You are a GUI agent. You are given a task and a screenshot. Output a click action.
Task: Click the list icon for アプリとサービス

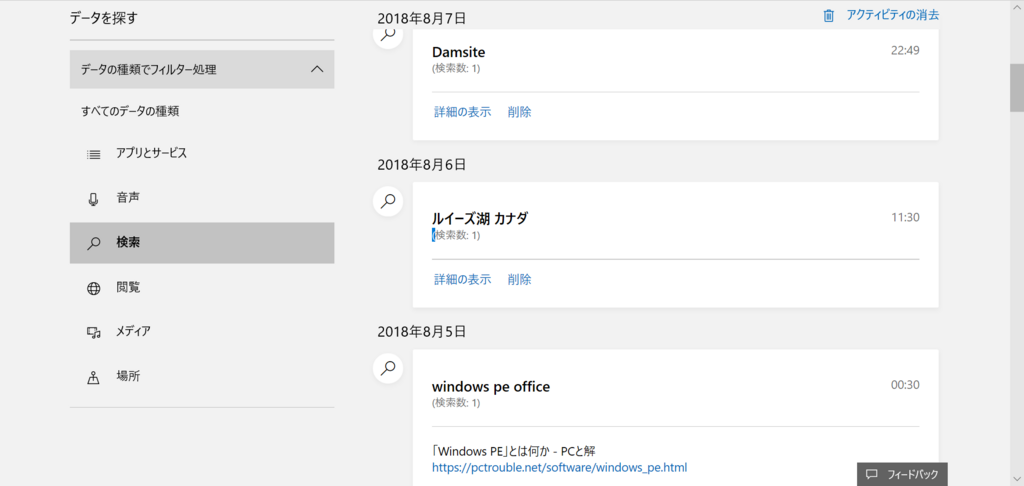[x=93, y=155]
